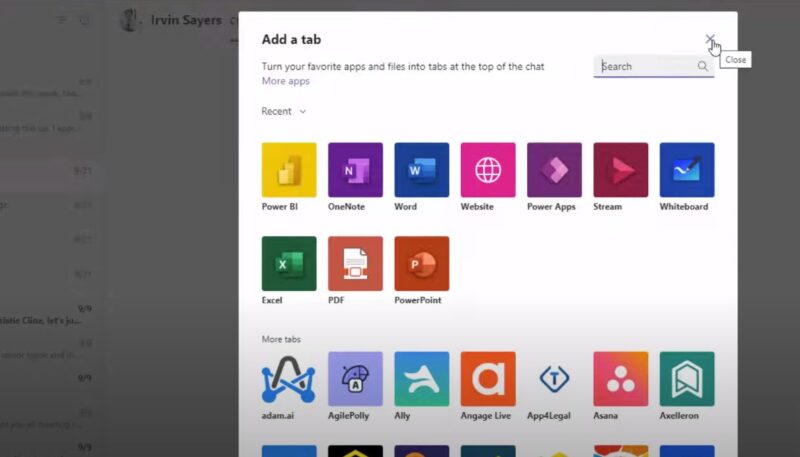
Task: Add a Website tab
Action: [x=488, y=170]
